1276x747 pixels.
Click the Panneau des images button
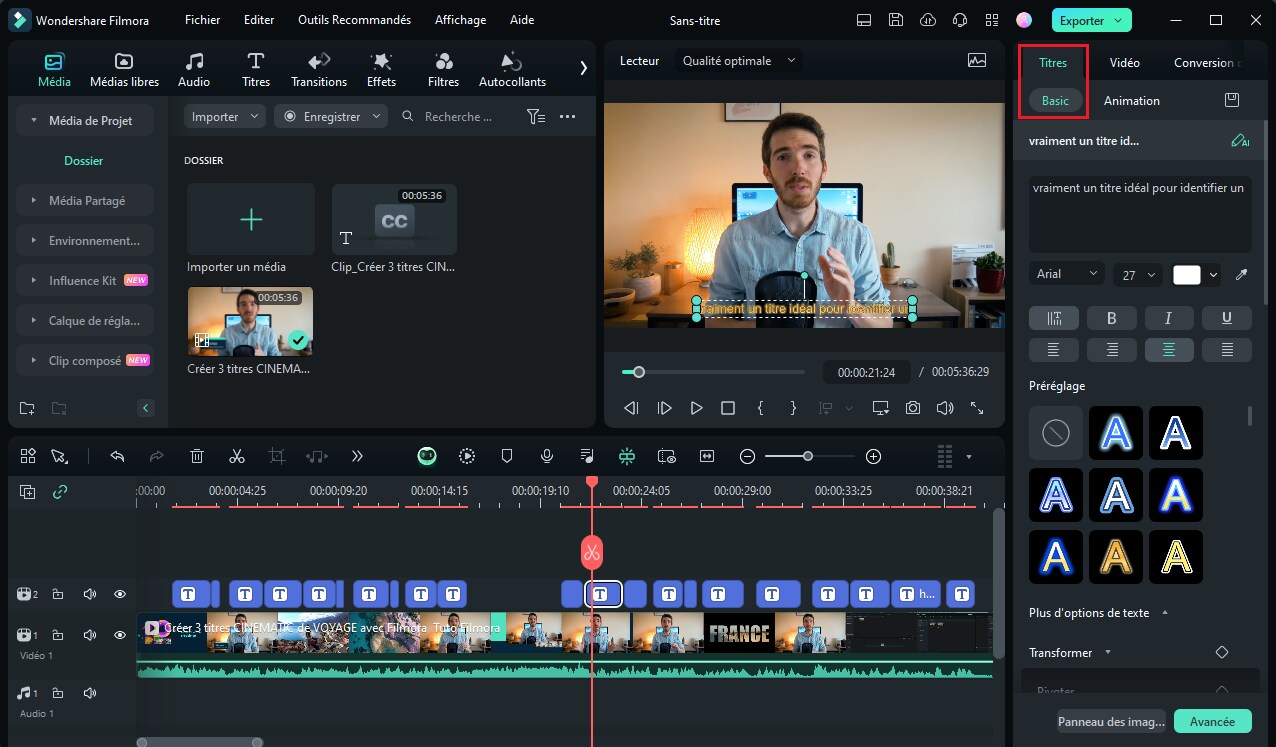point(1112,721)
